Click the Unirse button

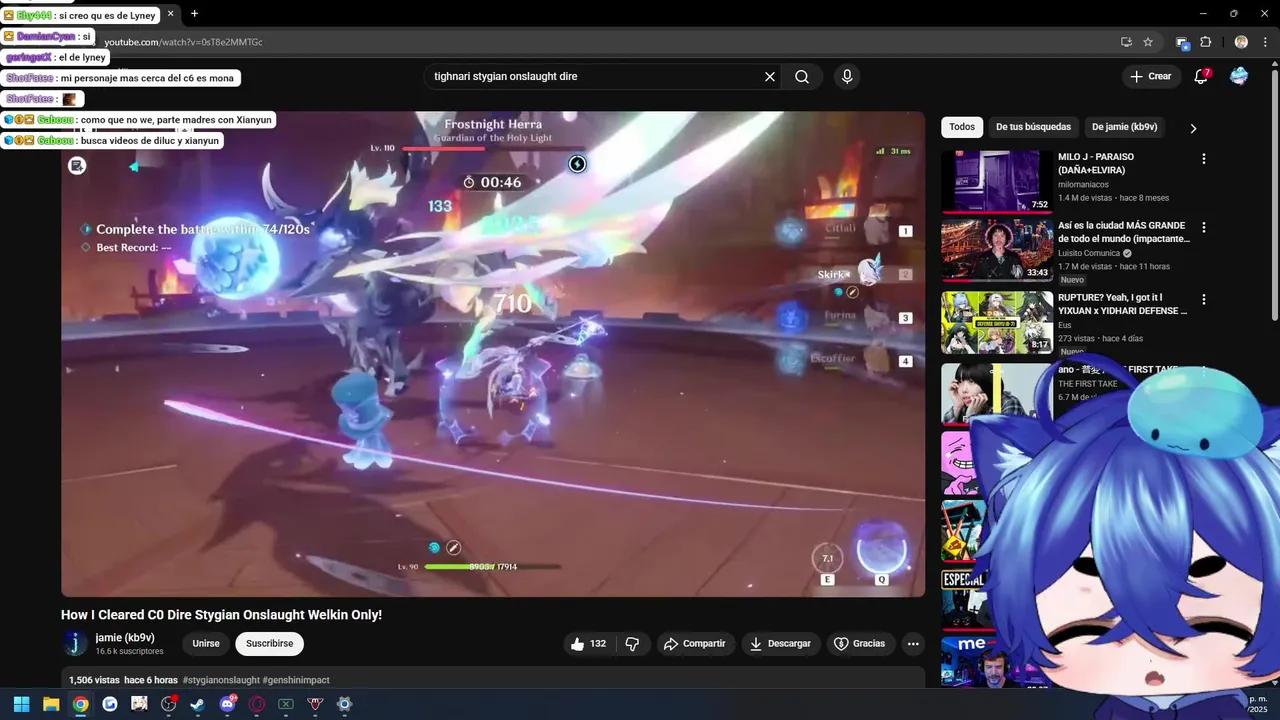tap(206, 644)
